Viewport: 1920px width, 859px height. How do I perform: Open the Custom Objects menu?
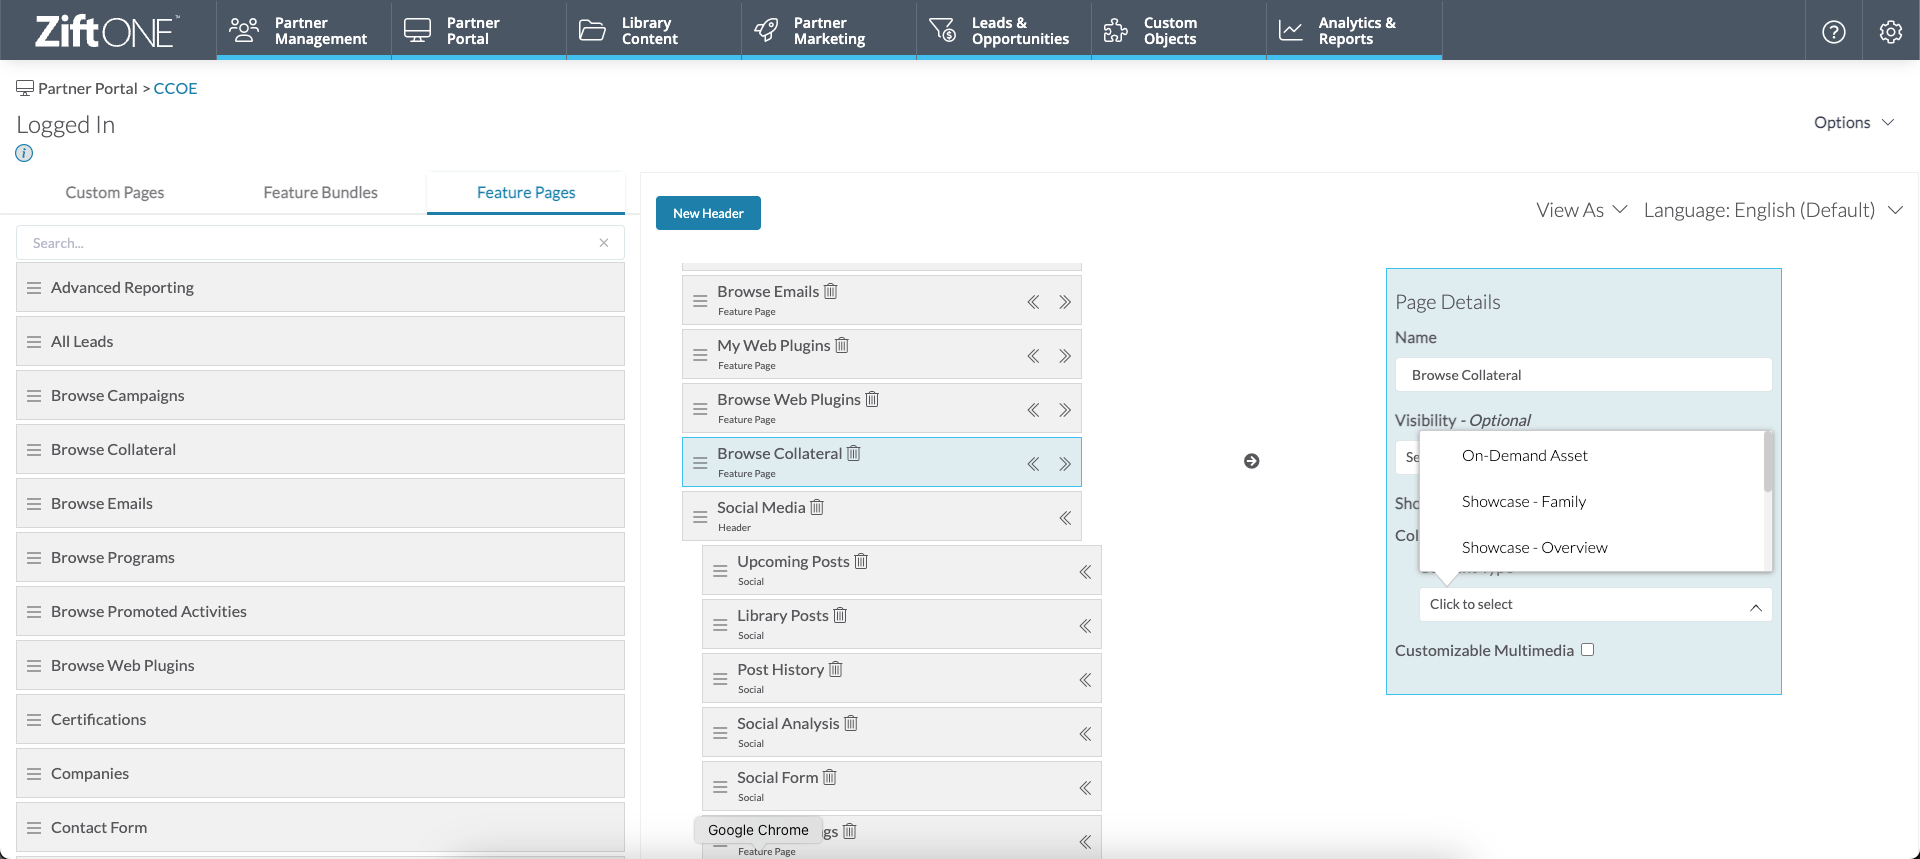click(1178, 30)
